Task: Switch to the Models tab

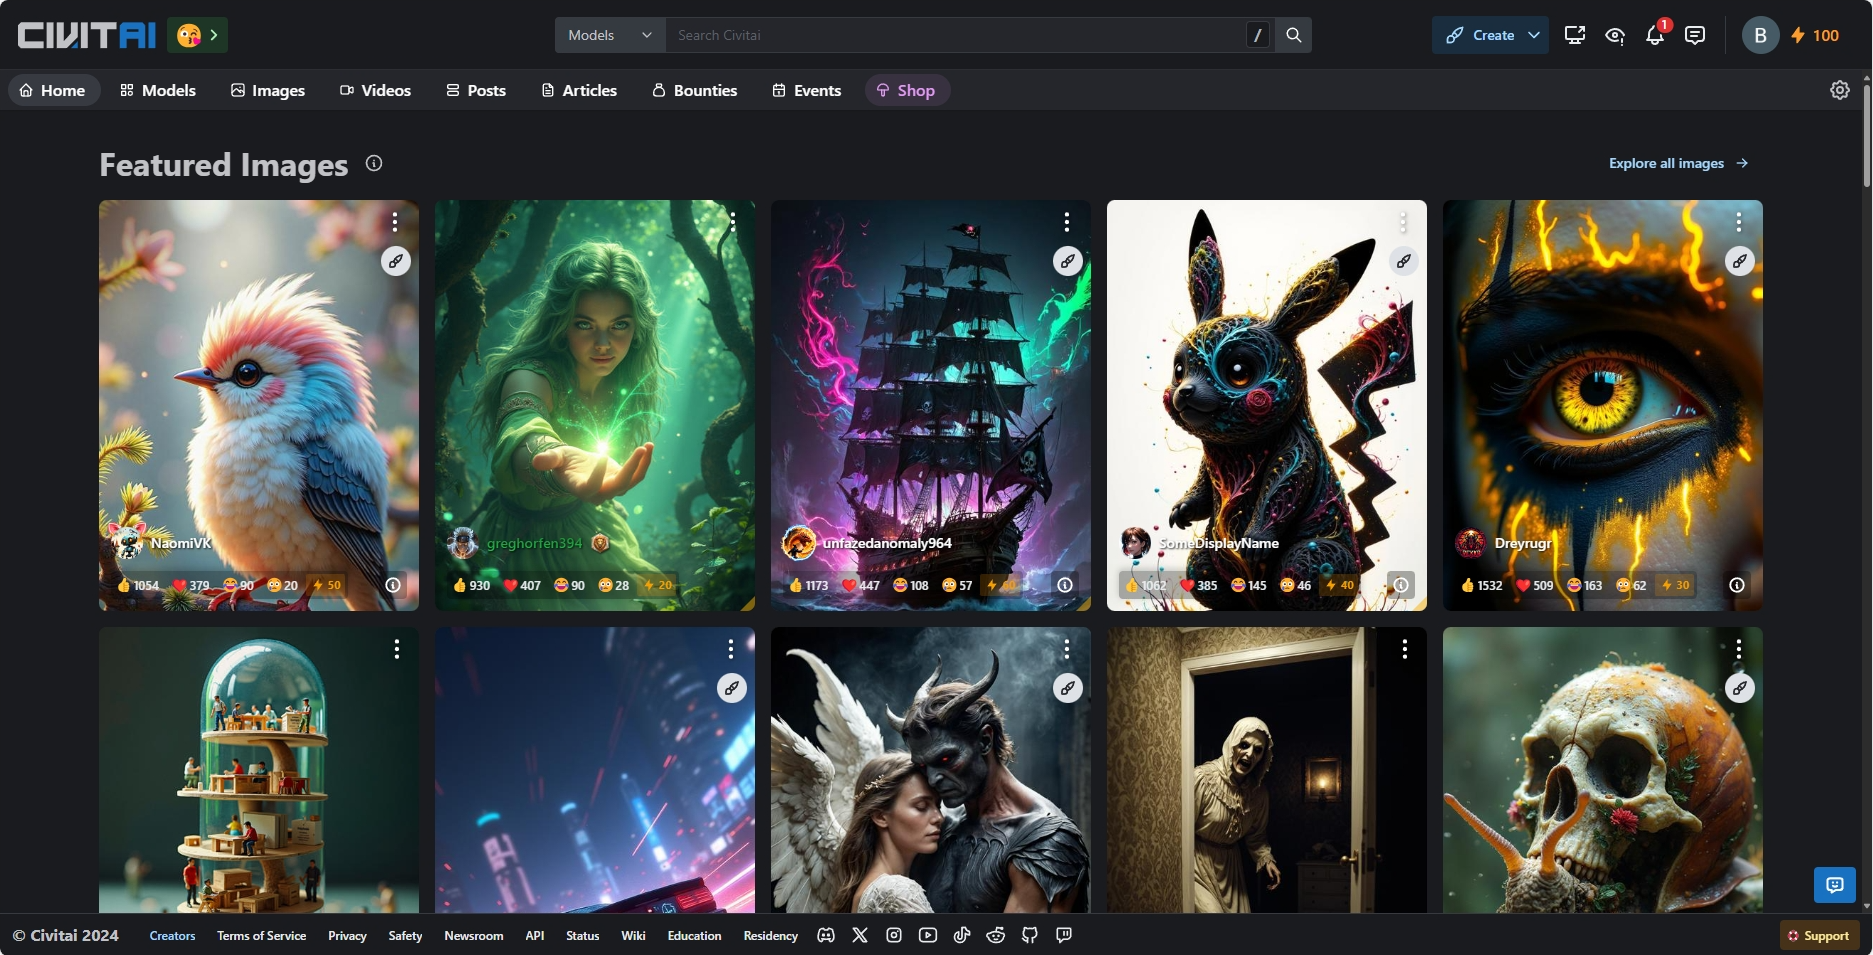Action: 158,90
